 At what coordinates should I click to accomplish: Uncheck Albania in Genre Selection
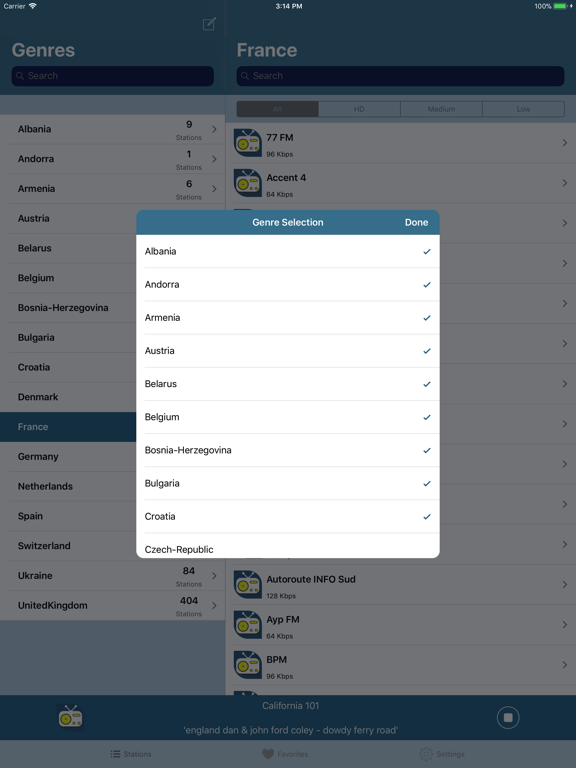427,251
